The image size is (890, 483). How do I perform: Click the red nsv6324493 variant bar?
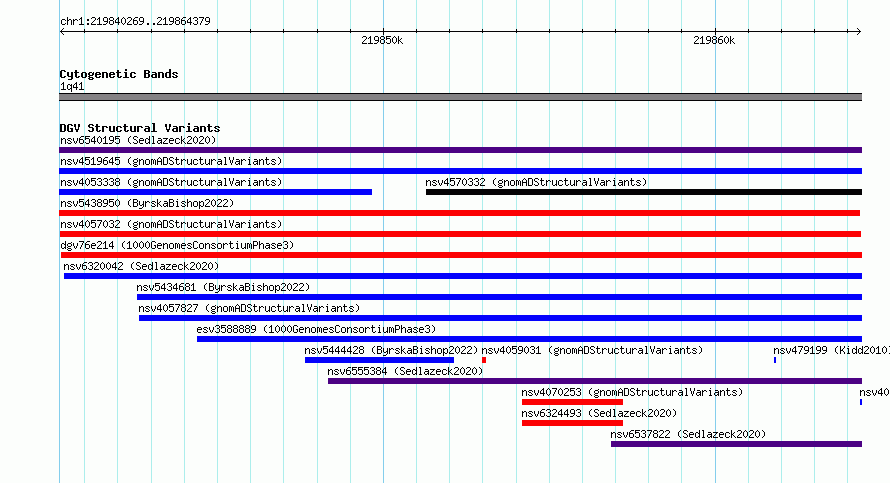coord(572,423)
